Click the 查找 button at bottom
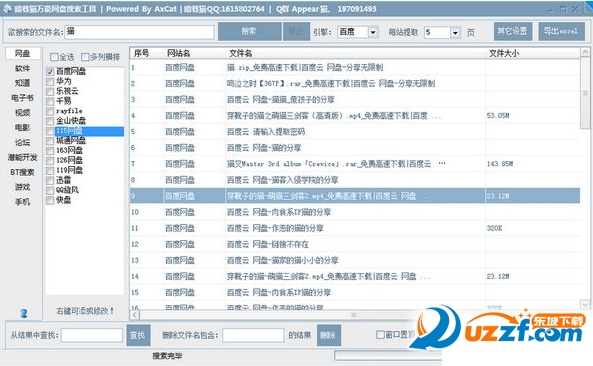593x366 pixels. coord(138,335)
